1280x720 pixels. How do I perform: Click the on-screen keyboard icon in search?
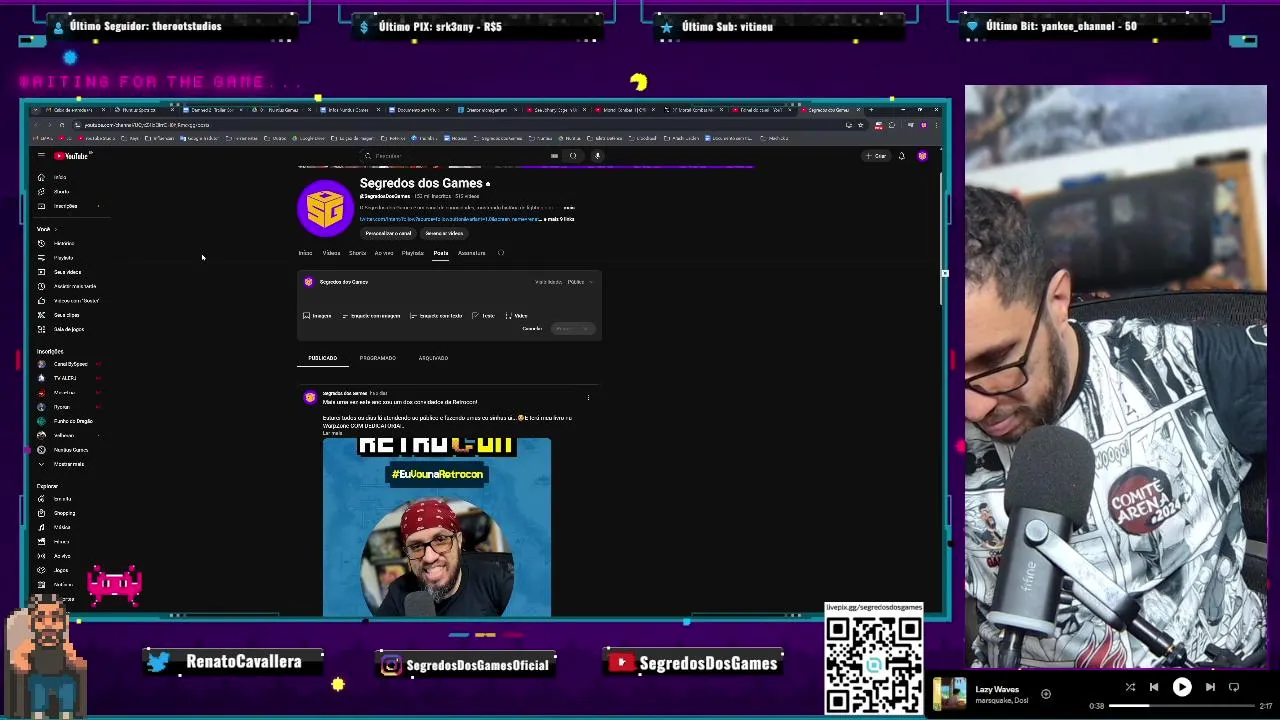tap(554, 156)
